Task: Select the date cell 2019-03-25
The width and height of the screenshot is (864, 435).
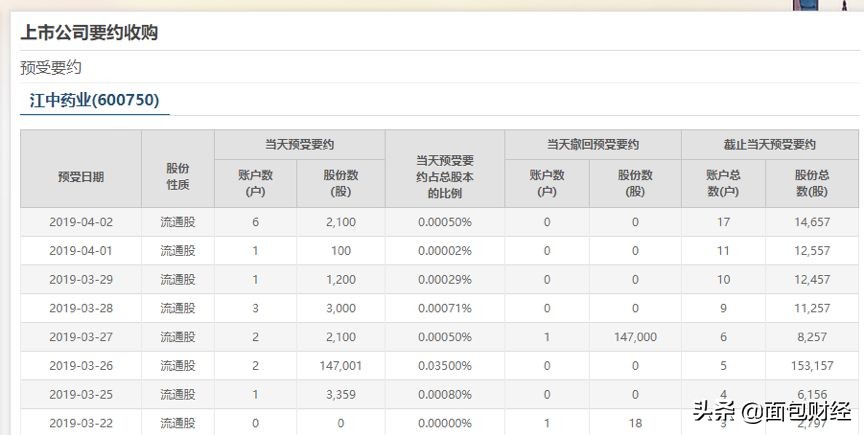Action: pyautogui.click(x=81, y=395)
